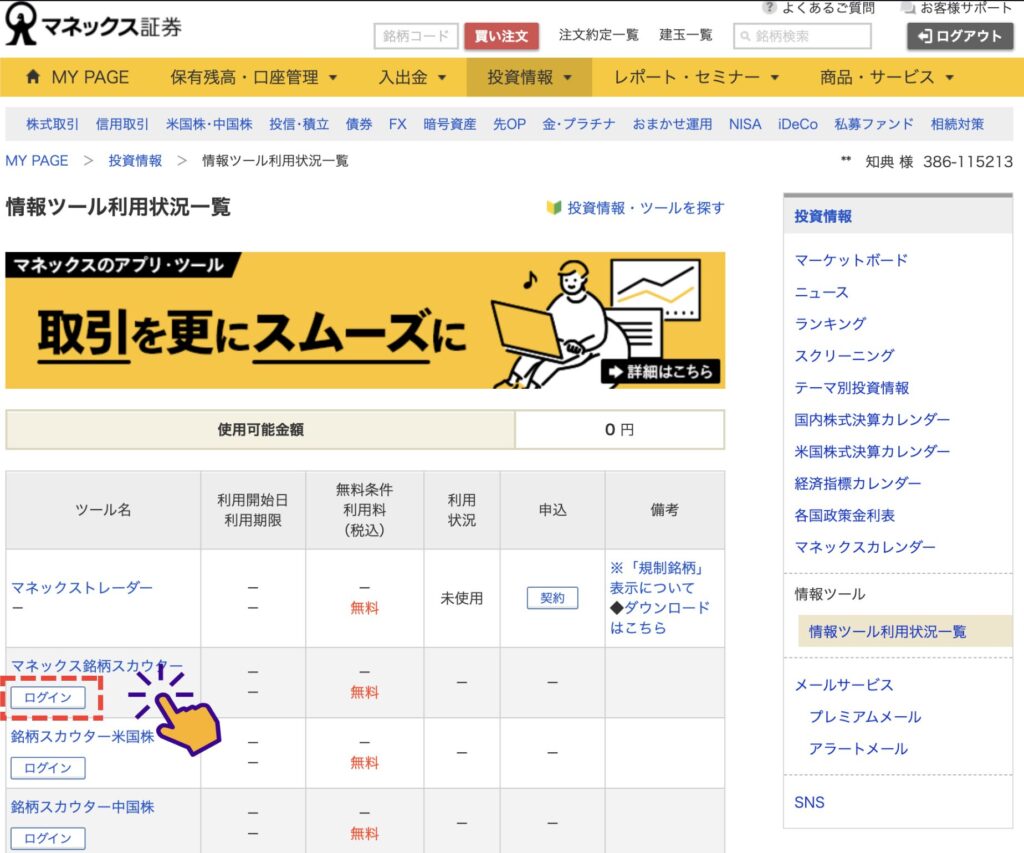
Task: Open 私募ファンド in the sub navigation
Action: tap(874, 124)
